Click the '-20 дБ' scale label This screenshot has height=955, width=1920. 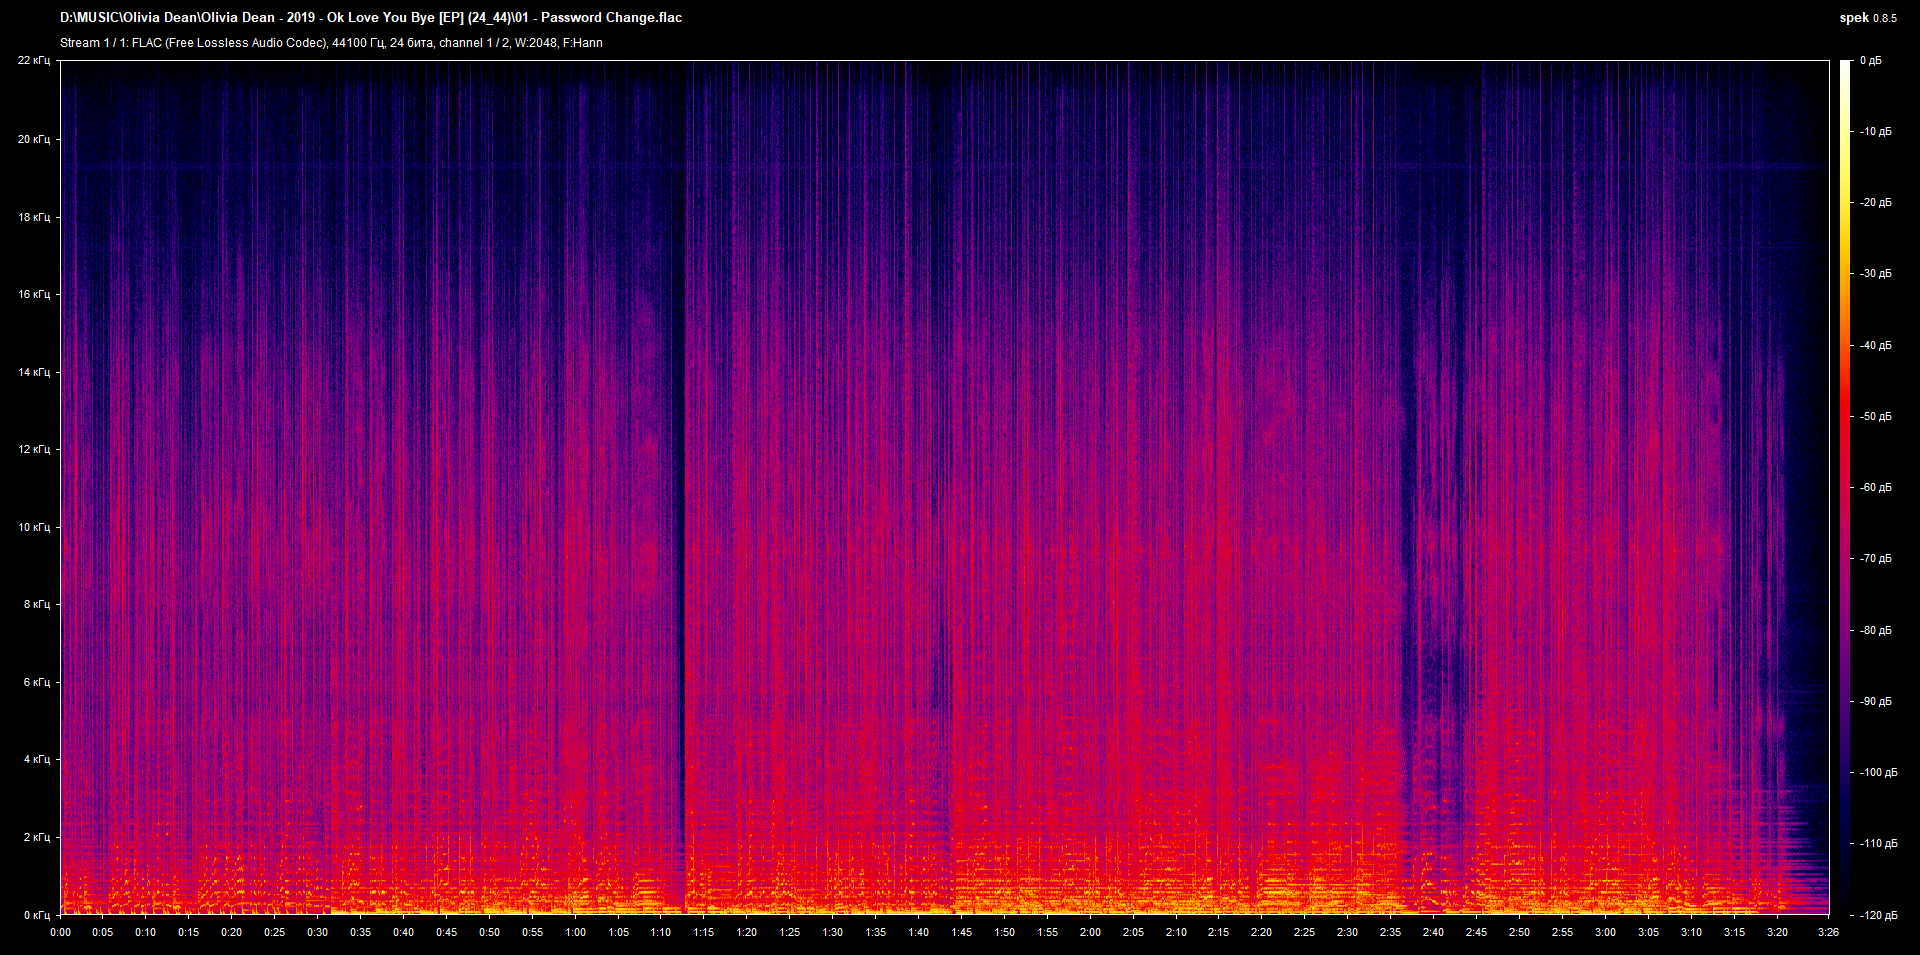[x=1875, y=203]
